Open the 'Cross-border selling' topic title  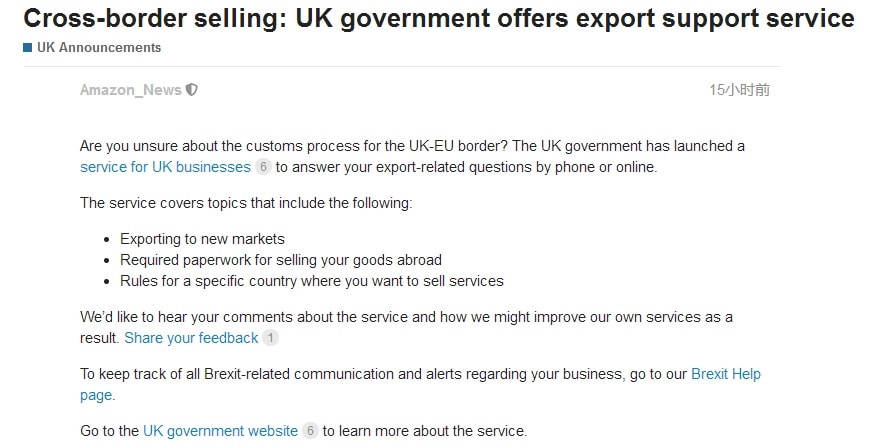[438, 18]
